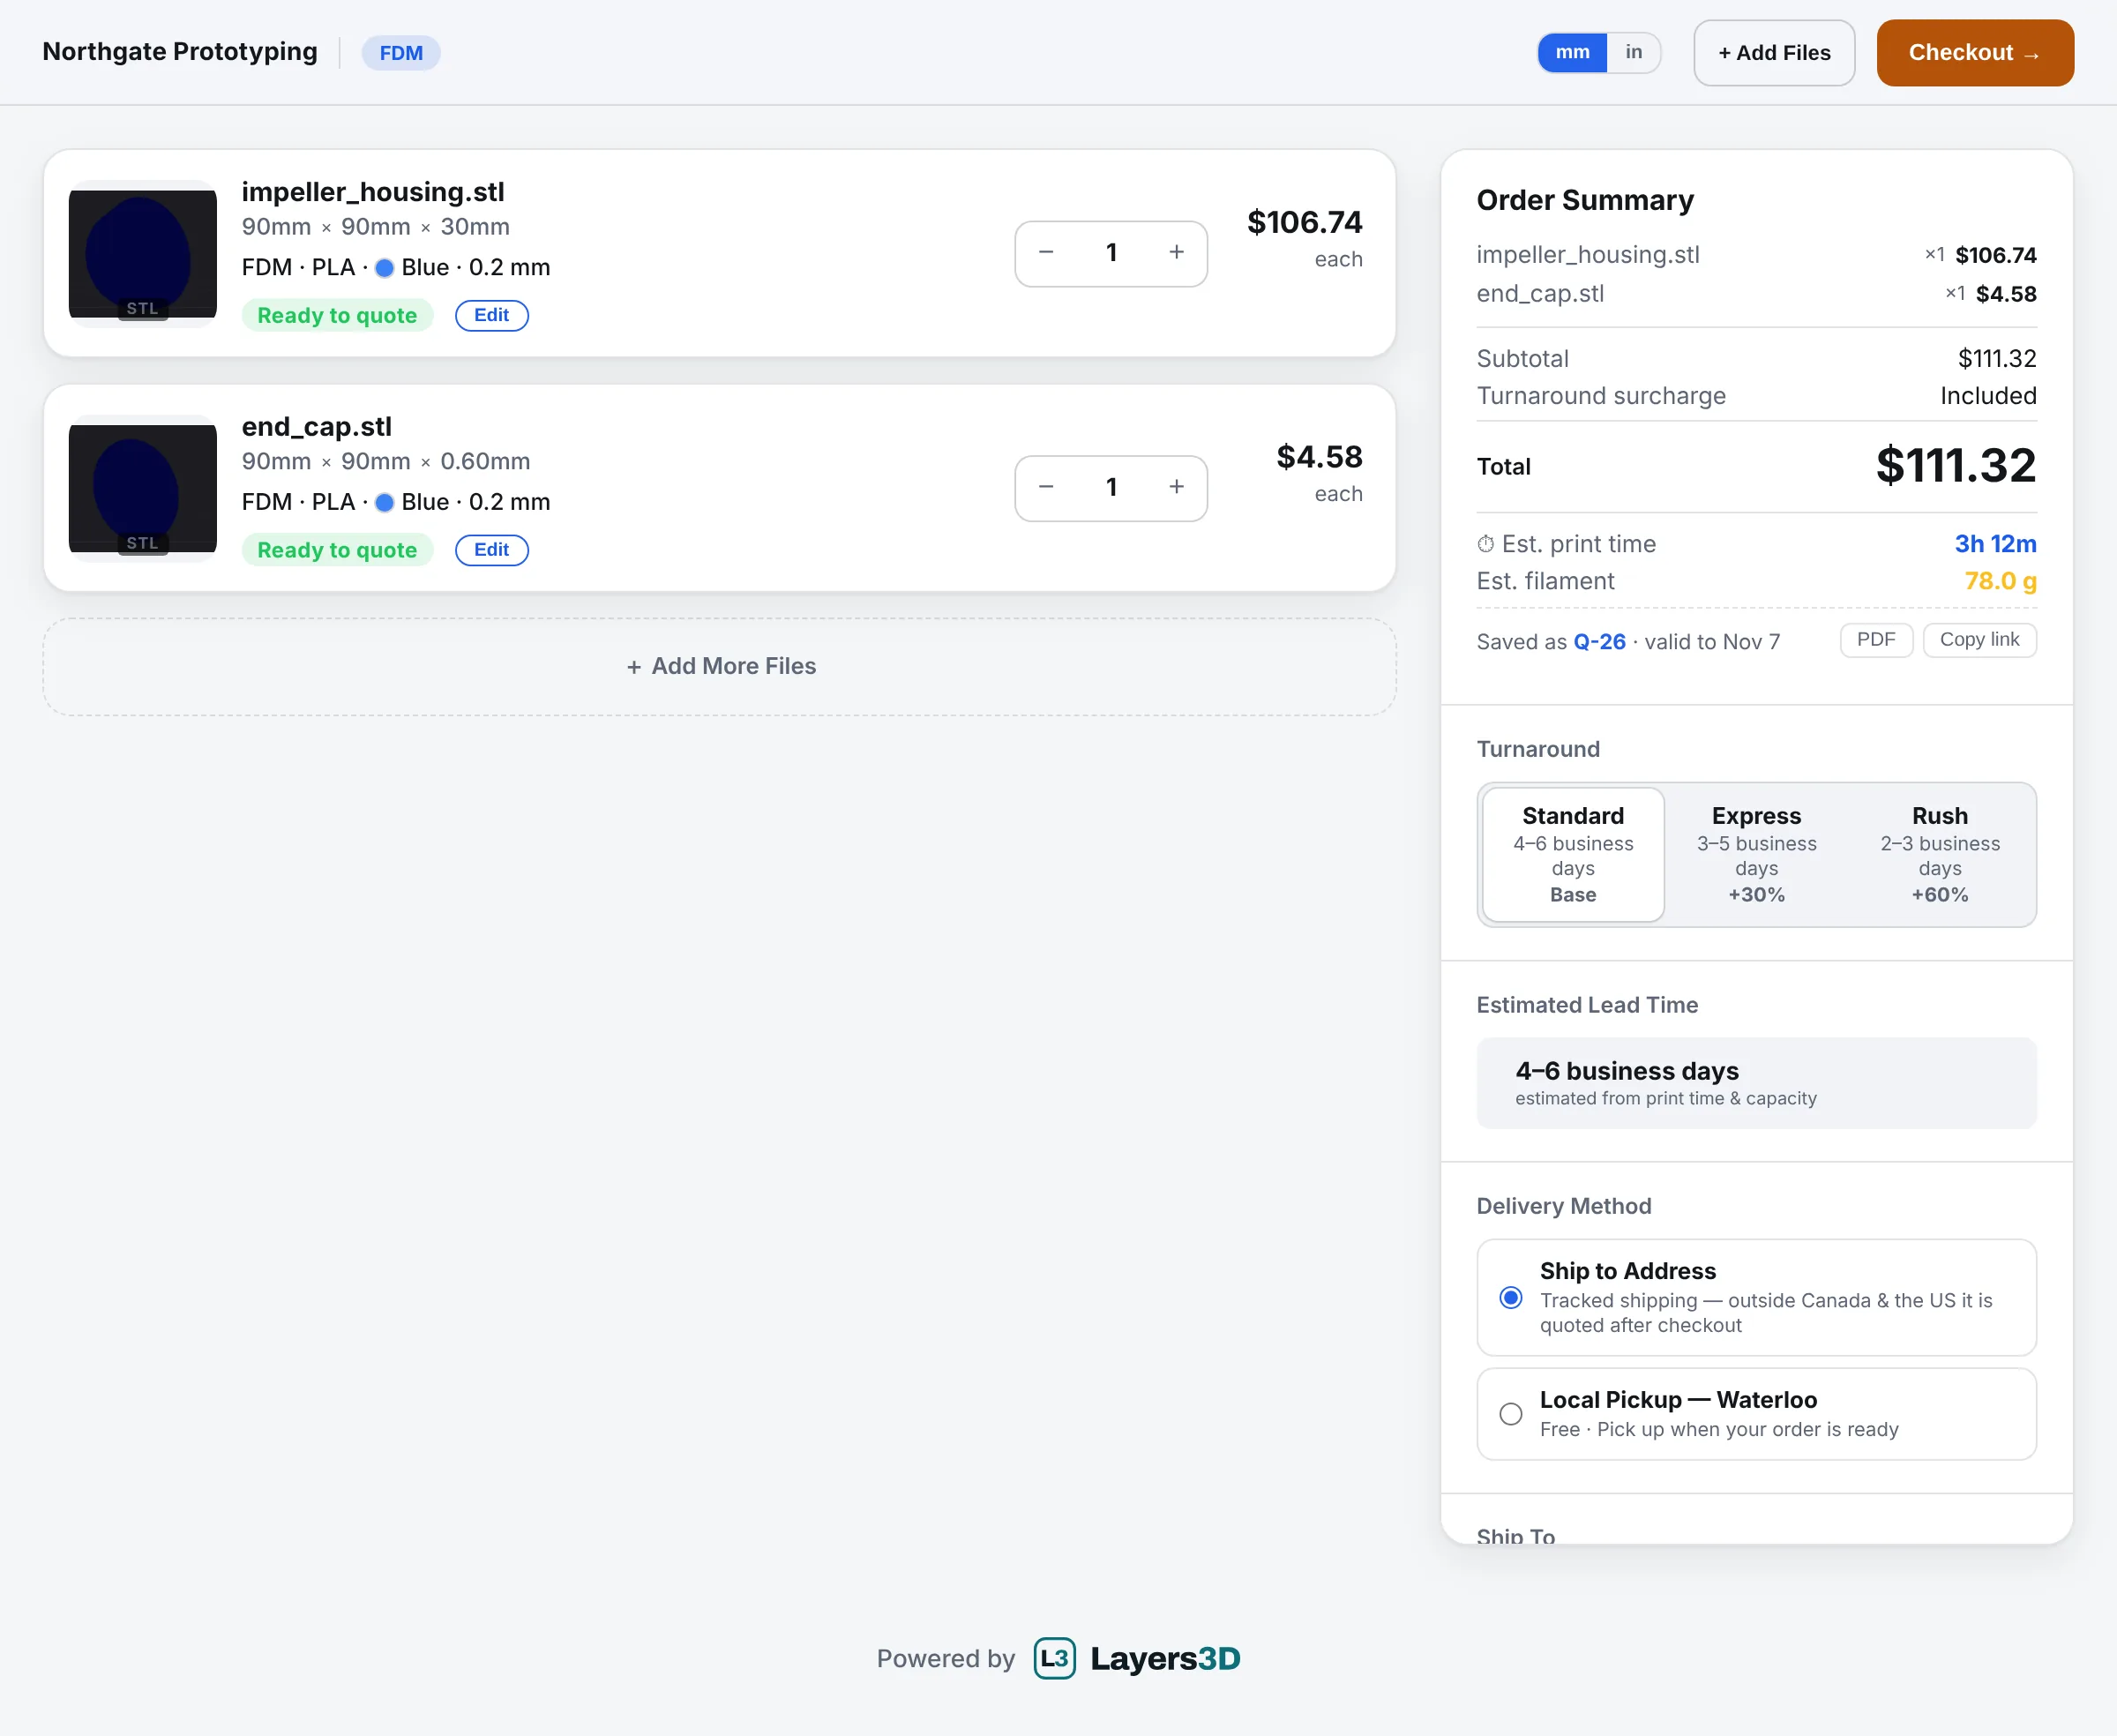This screenshot has width=2117, height=1736.
Task: Edit the end_cap.stl settings
Action: click(x=491, y=550)
